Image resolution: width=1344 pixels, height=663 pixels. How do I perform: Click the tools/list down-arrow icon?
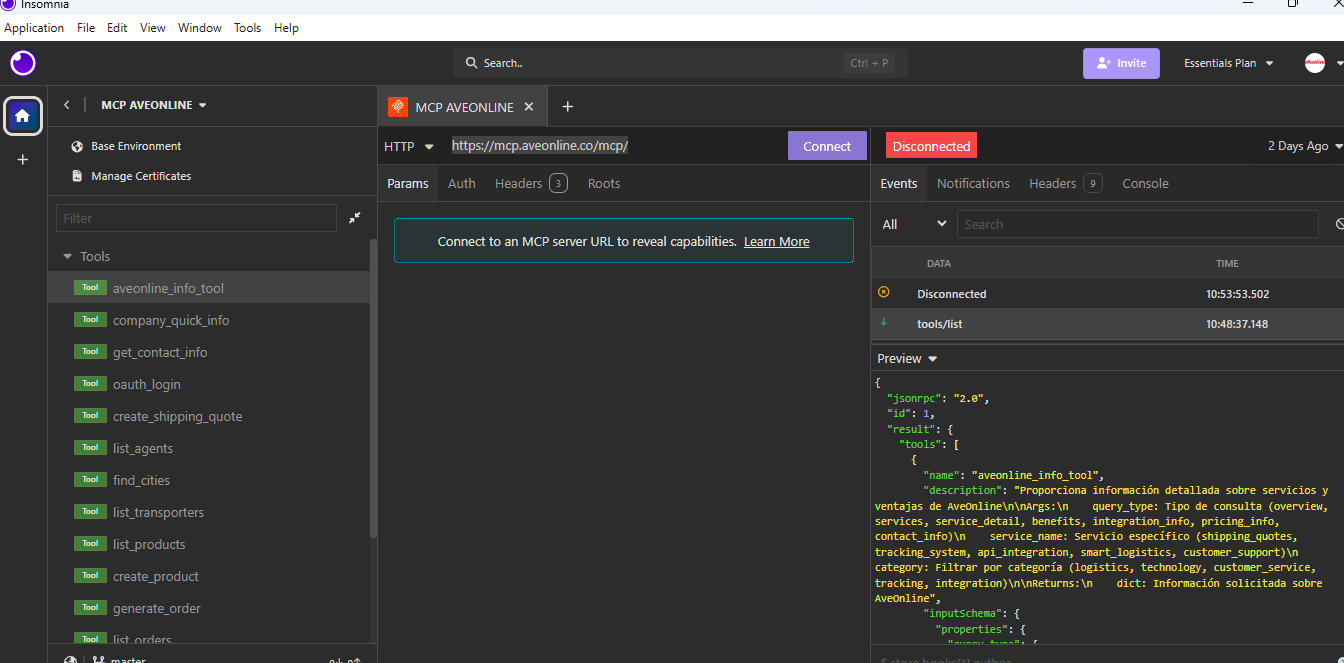click(x=883, y=322)
